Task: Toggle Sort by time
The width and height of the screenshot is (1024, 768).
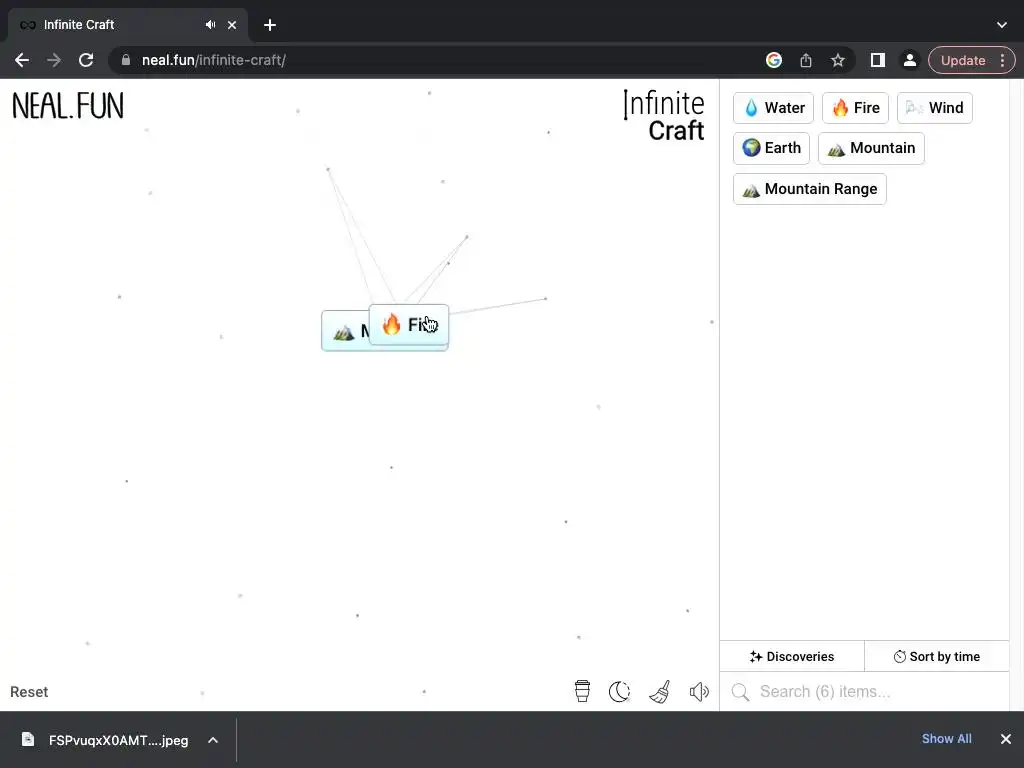Action: (x=936, y=656)
